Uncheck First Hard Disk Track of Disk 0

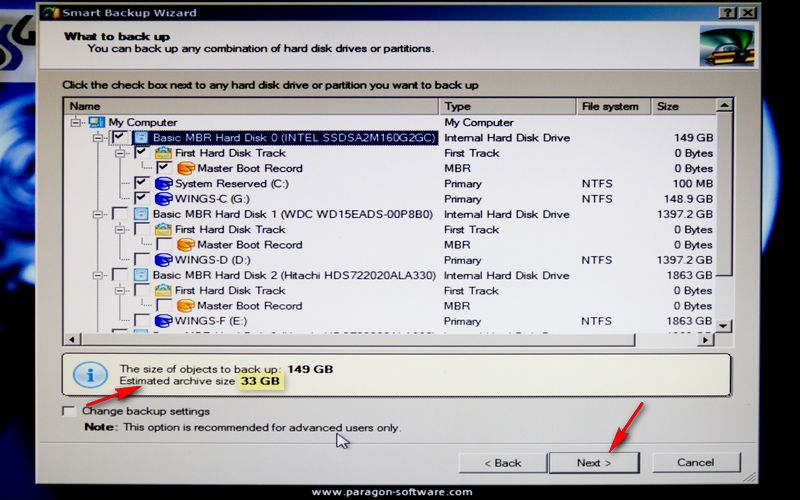point(142,153)
